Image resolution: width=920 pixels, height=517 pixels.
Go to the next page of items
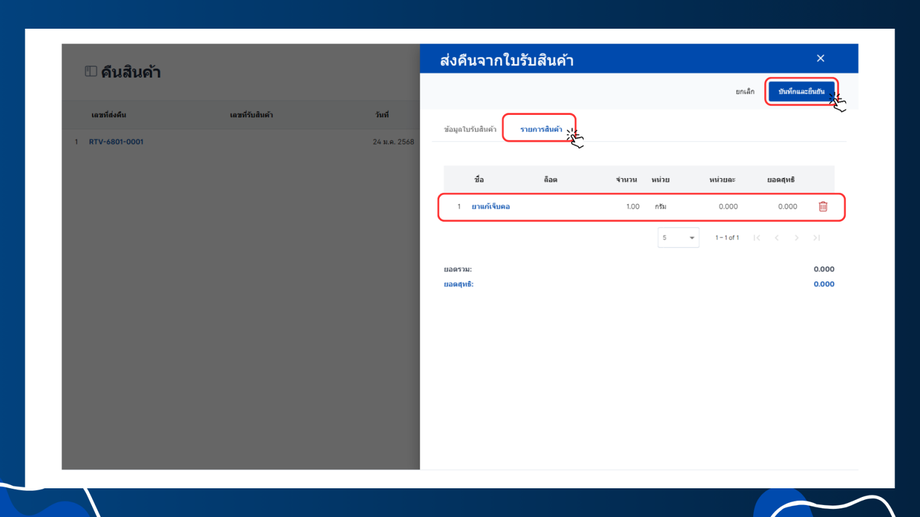click(x=797, y=238)
